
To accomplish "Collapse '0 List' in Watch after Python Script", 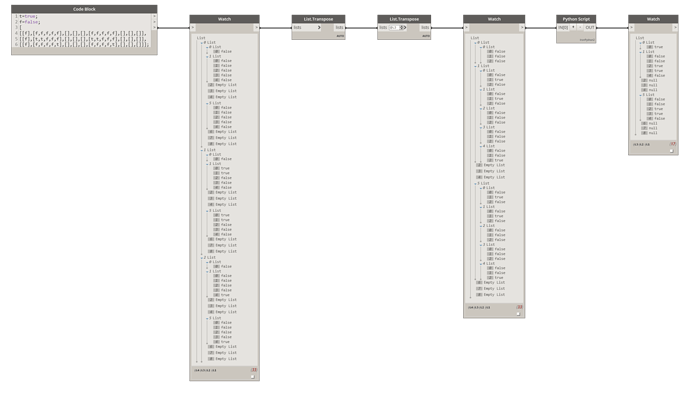I will pos(641,43).
